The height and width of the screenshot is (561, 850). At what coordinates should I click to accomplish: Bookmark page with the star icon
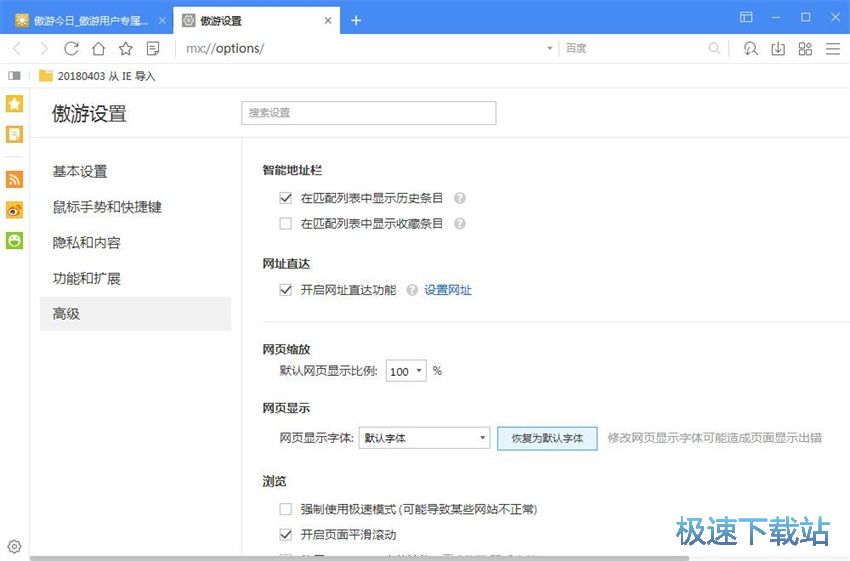click(126, 49)
